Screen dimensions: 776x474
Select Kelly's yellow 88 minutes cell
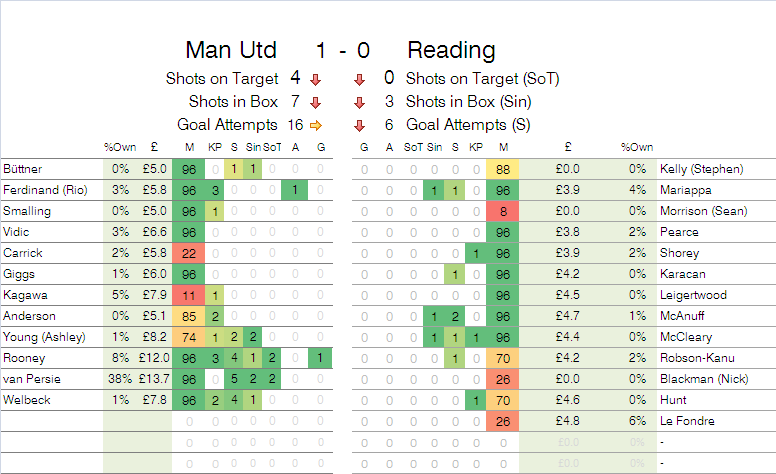click(502, 169)
